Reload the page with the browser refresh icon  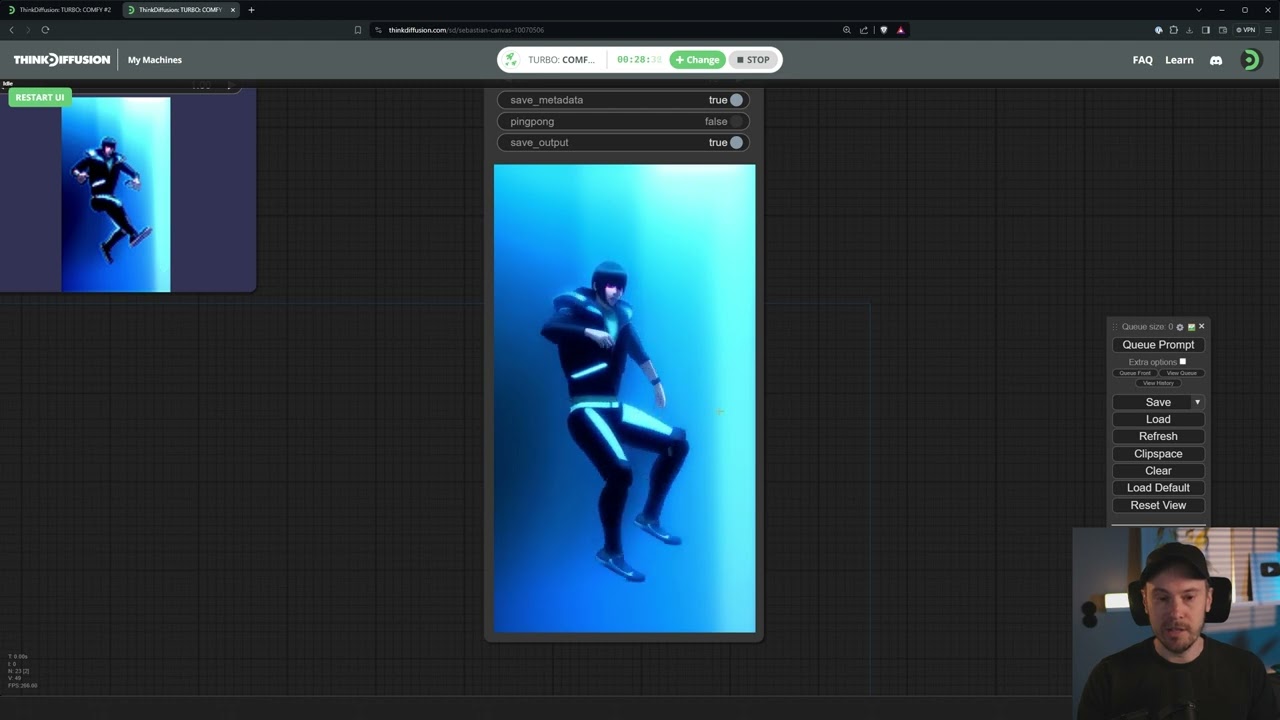click(45, 30)
